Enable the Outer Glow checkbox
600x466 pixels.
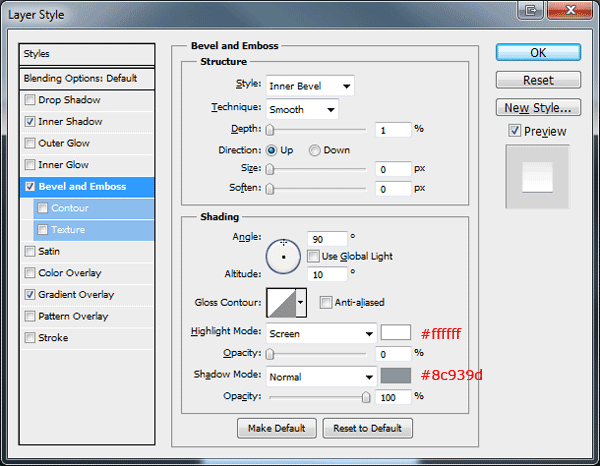[30, 143]
